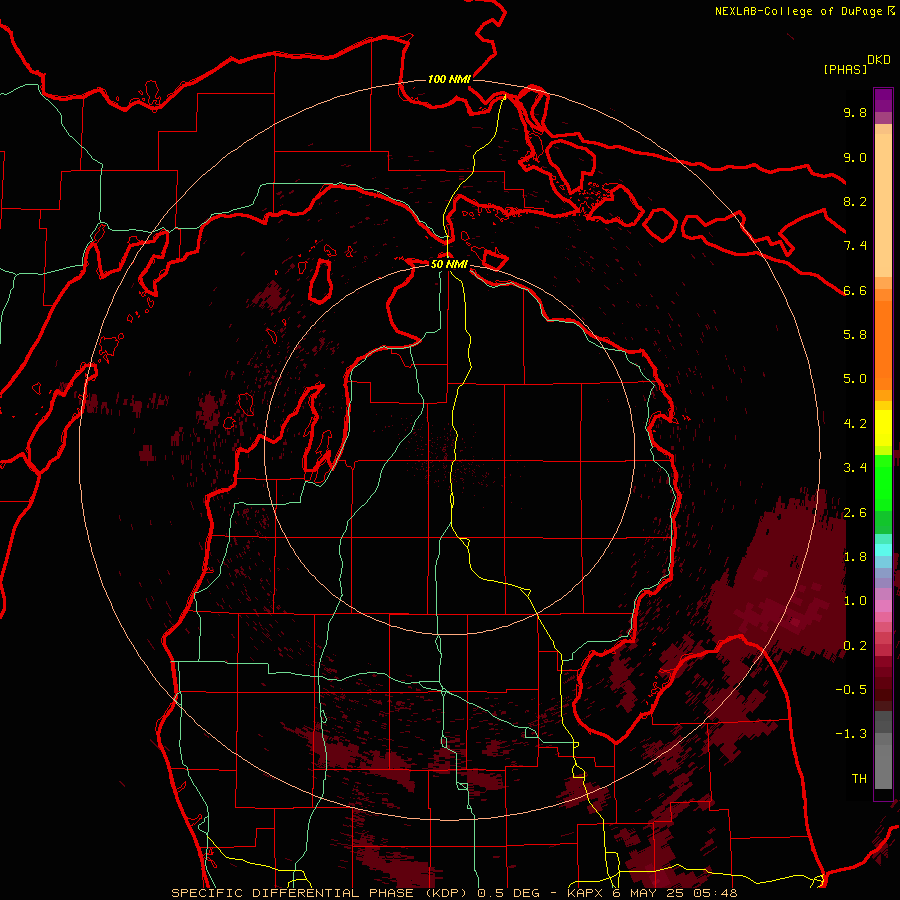Image resolution: width=900 pixels, height=900 pixels.
Task: Click the 100 NMI range ring label
Action: click(449, 79)
